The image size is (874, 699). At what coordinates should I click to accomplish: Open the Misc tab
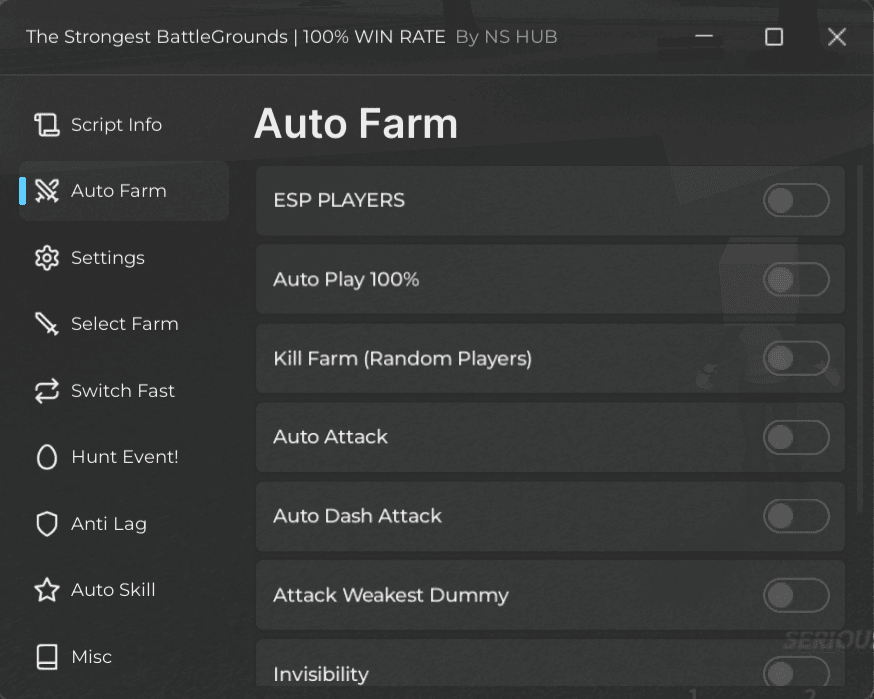pyautogui.click(x=124, y=657)
